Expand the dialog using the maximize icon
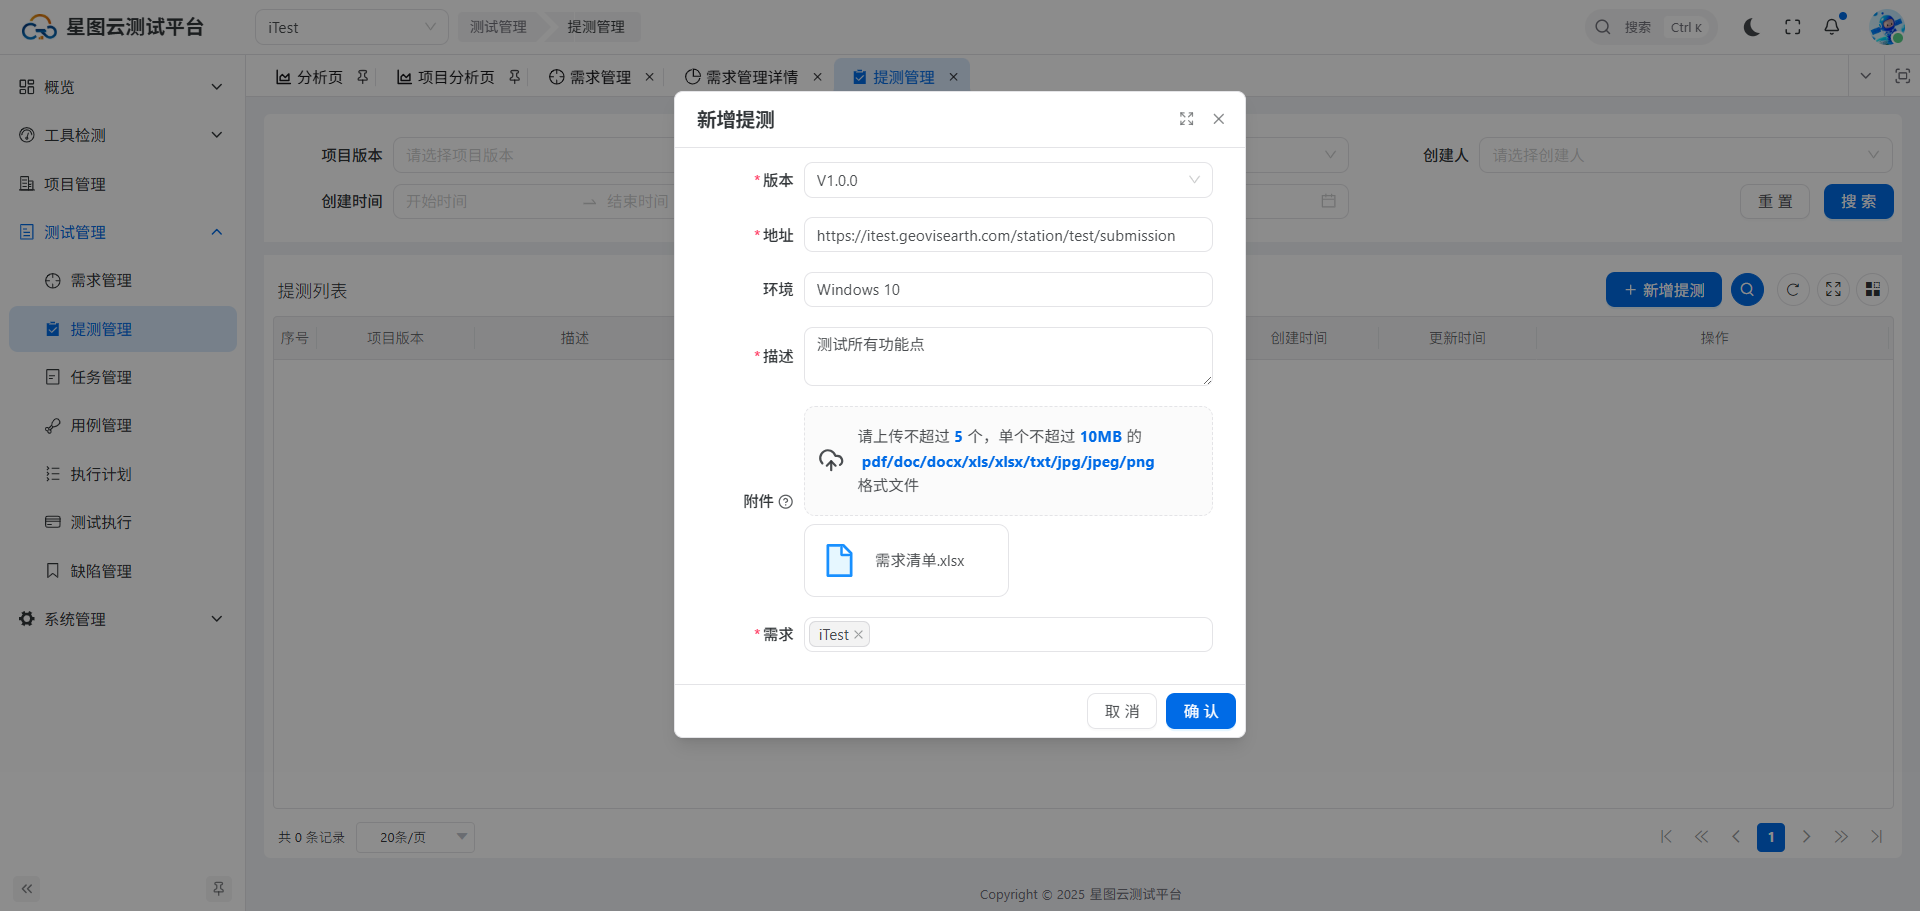 [x=1186, y=119]
